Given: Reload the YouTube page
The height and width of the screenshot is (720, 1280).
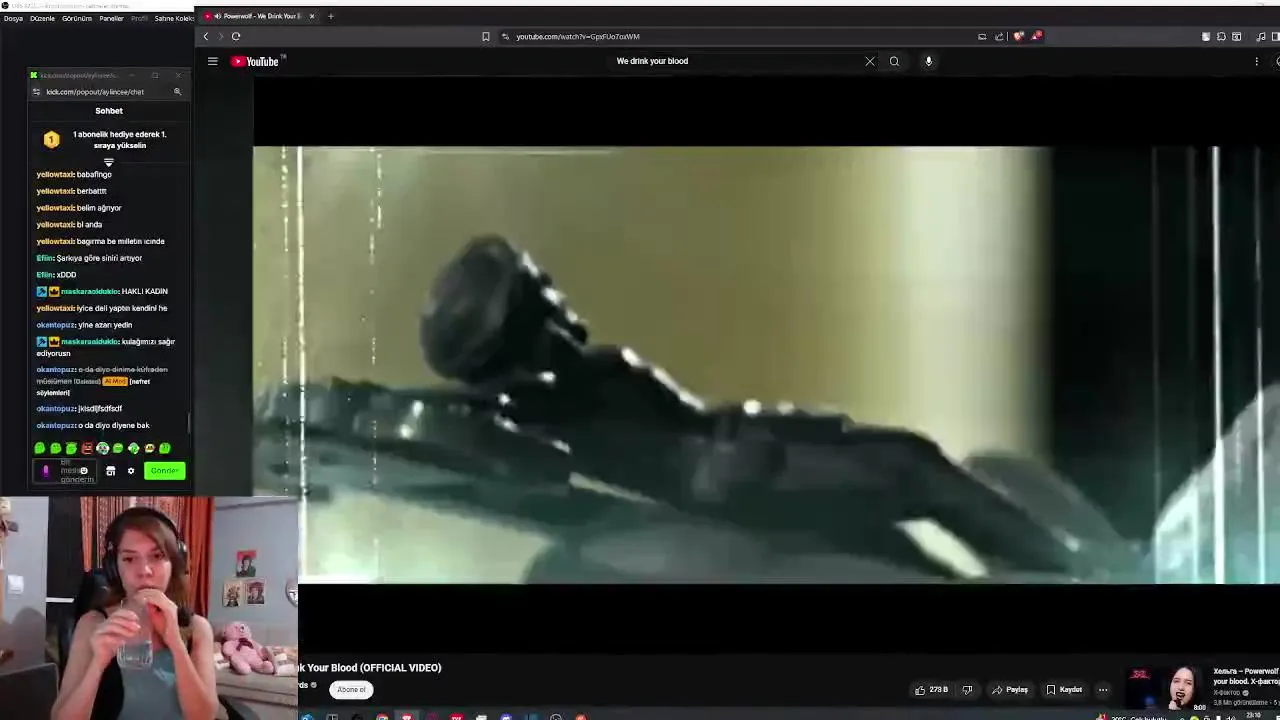Looking at the screenshot, I should 236,36.
